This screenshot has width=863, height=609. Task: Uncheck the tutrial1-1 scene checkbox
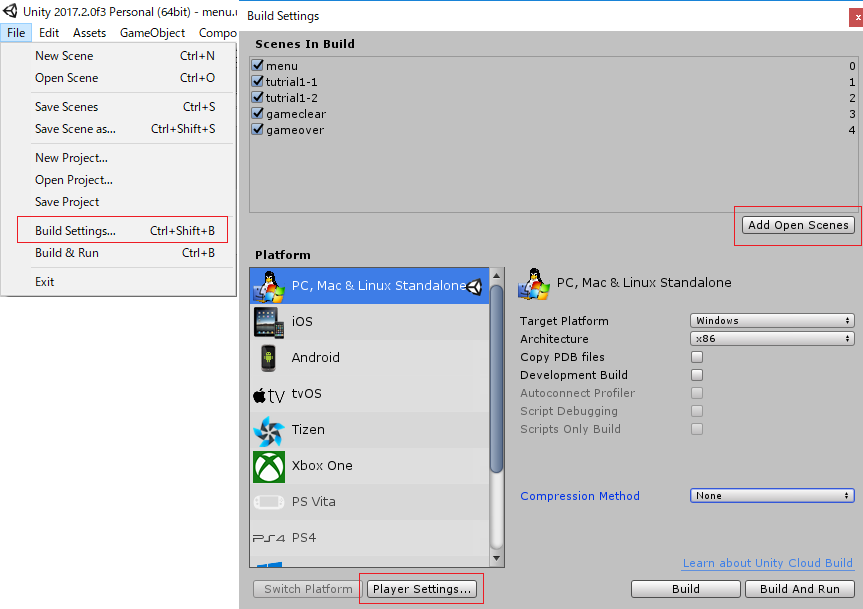[258, 81]
